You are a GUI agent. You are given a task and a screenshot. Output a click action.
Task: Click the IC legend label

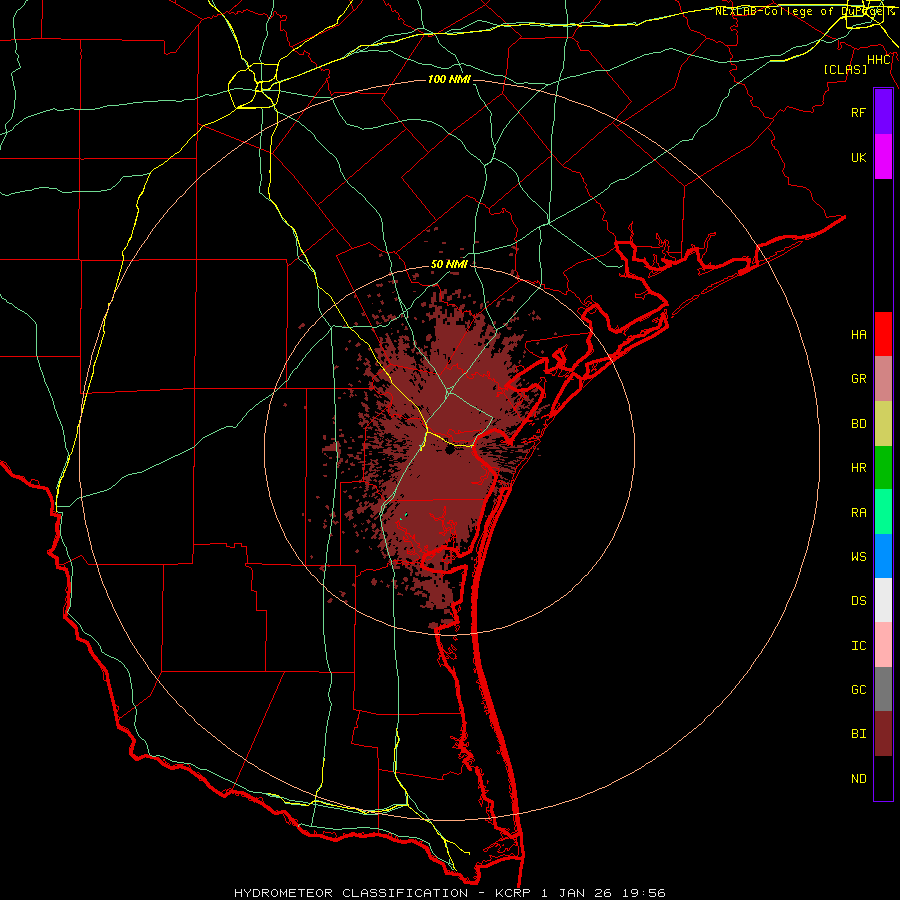tap(858, 646)
